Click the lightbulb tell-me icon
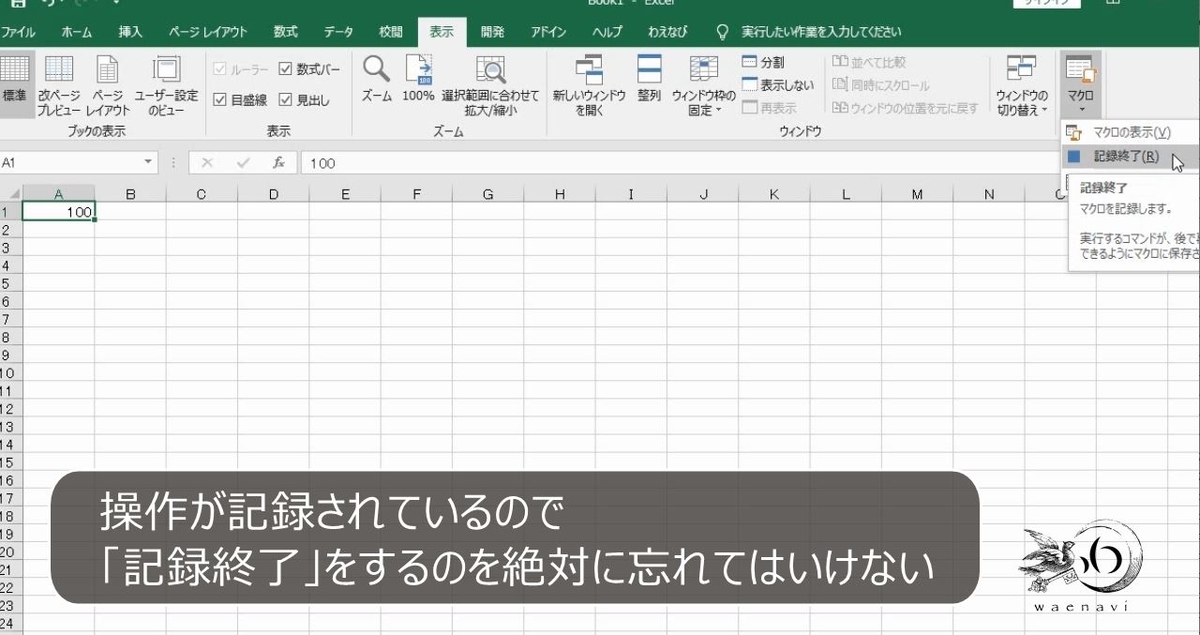The height and width of the screenshot is (635, 1200). tap(723, 32)
